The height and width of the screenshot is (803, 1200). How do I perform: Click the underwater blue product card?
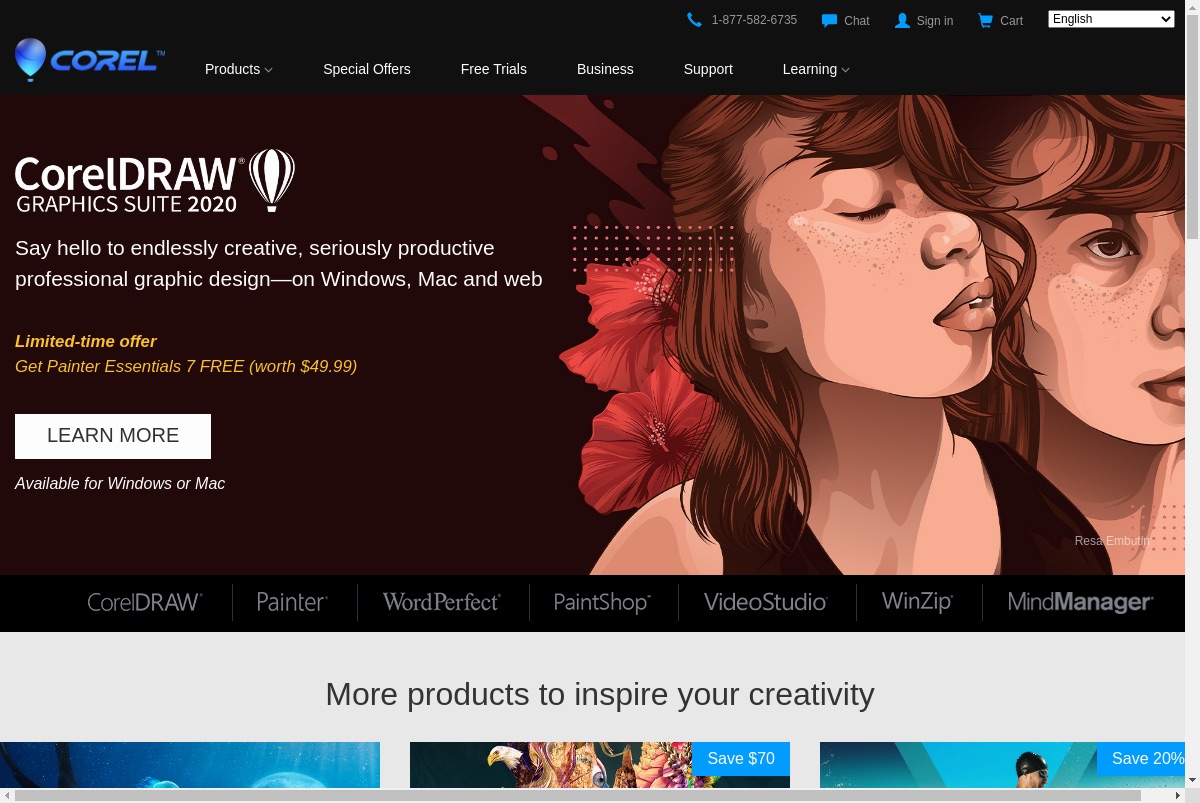pos(190,765)
